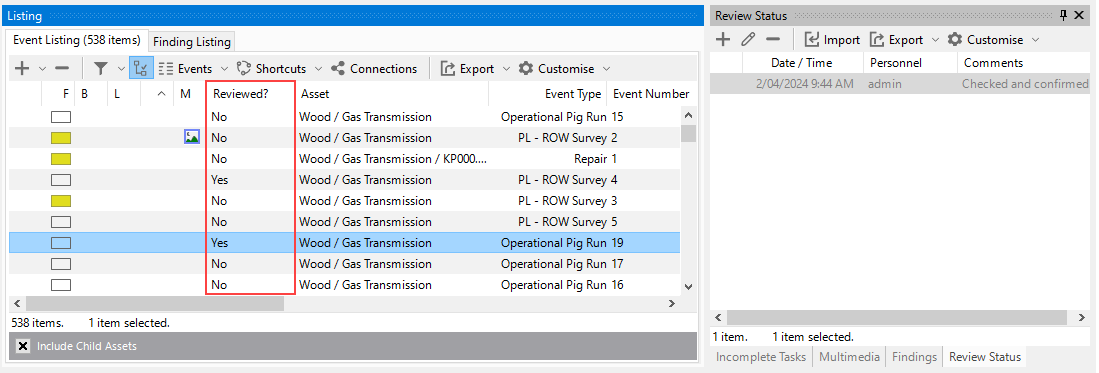The image size is (1099, 373).
Task: Click 'Yes' in the PL - ROW Survey 4 row
Action: pos(219,179)
